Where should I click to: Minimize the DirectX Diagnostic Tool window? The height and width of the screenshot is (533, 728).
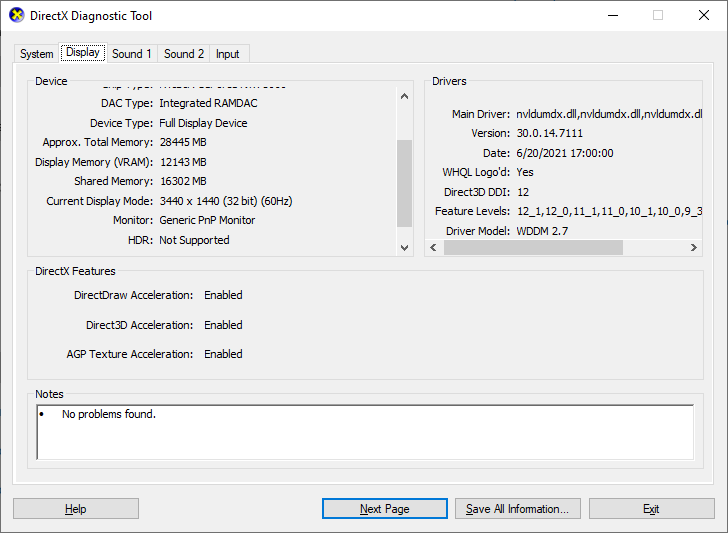(613, 15)
